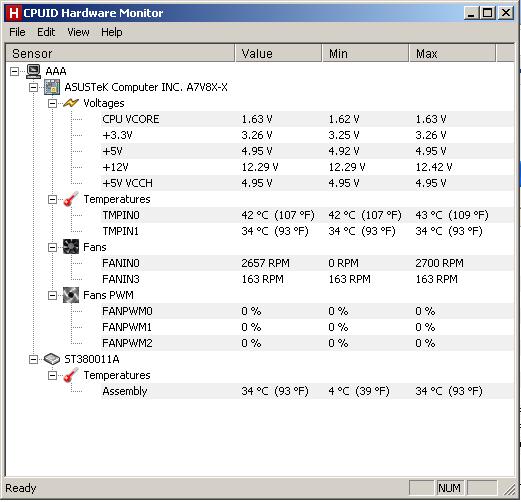The image size is (521, 502).
Task: Open the File menu
Action: click(x=17, y=32)
